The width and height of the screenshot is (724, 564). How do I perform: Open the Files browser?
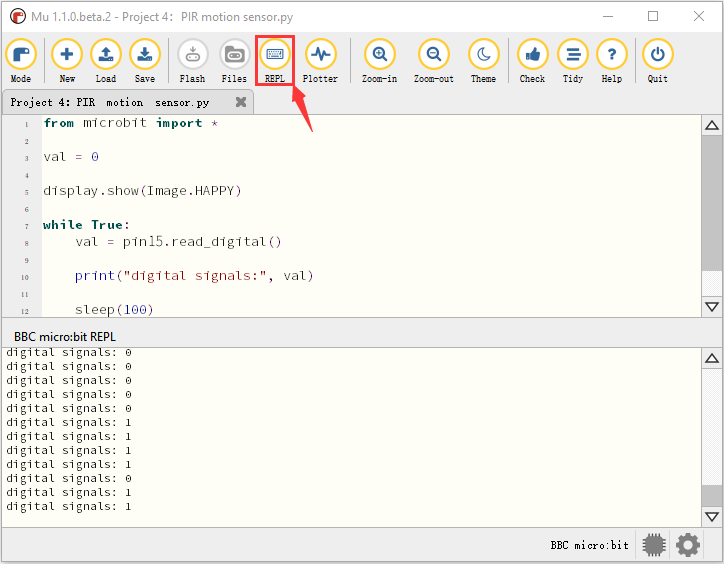pyautogui.click(x=234, y=61)
